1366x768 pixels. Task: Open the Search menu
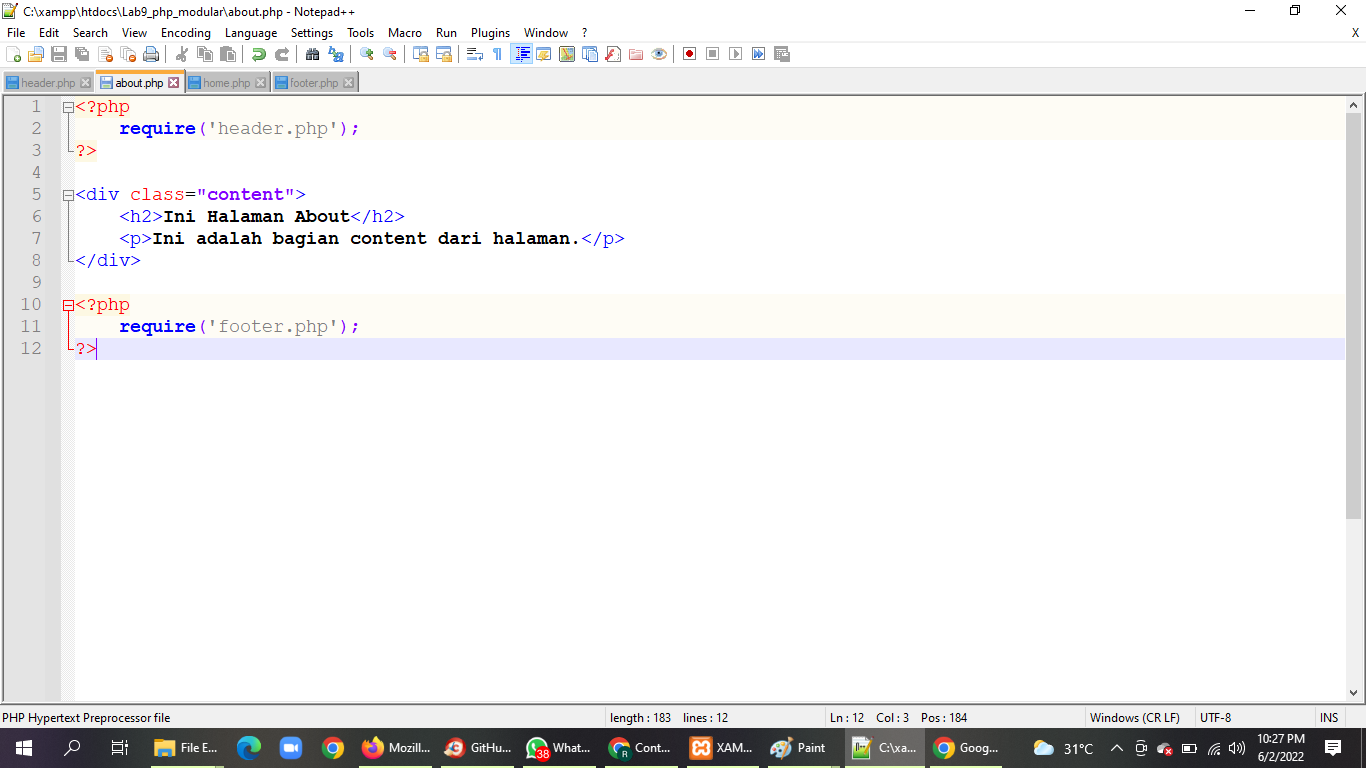click(90, 32)
